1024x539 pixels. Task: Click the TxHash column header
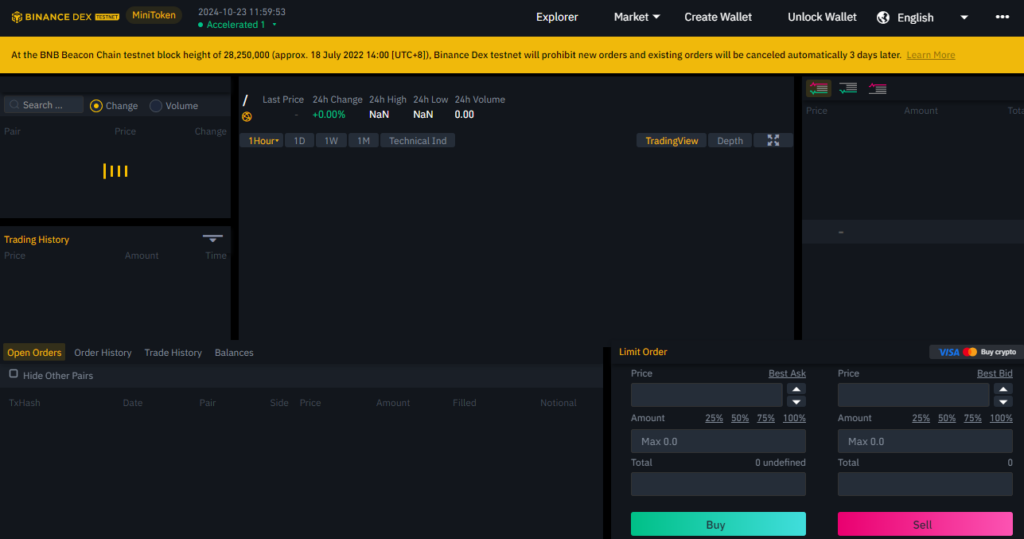[24, 402]
